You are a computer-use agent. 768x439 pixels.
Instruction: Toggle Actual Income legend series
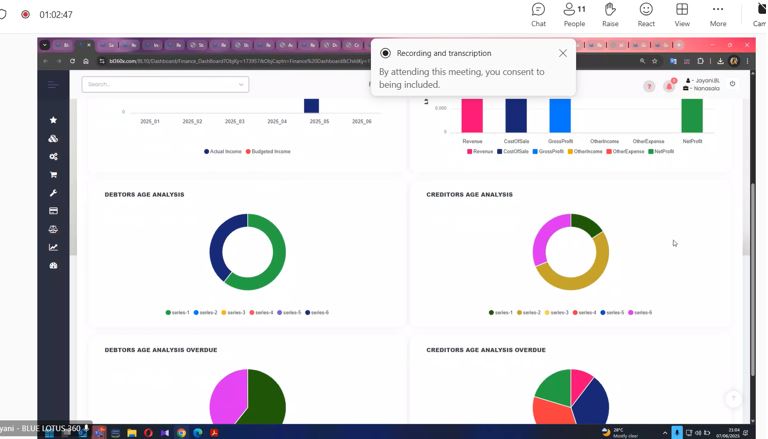click(223, 151)
